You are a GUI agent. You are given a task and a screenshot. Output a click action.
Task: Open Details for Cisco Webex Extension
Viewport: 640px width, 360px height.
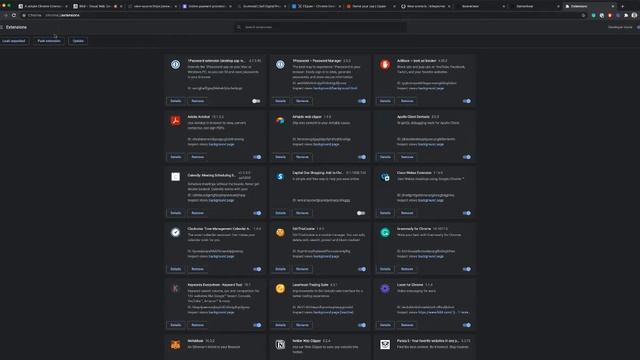(x=385, y=213)
